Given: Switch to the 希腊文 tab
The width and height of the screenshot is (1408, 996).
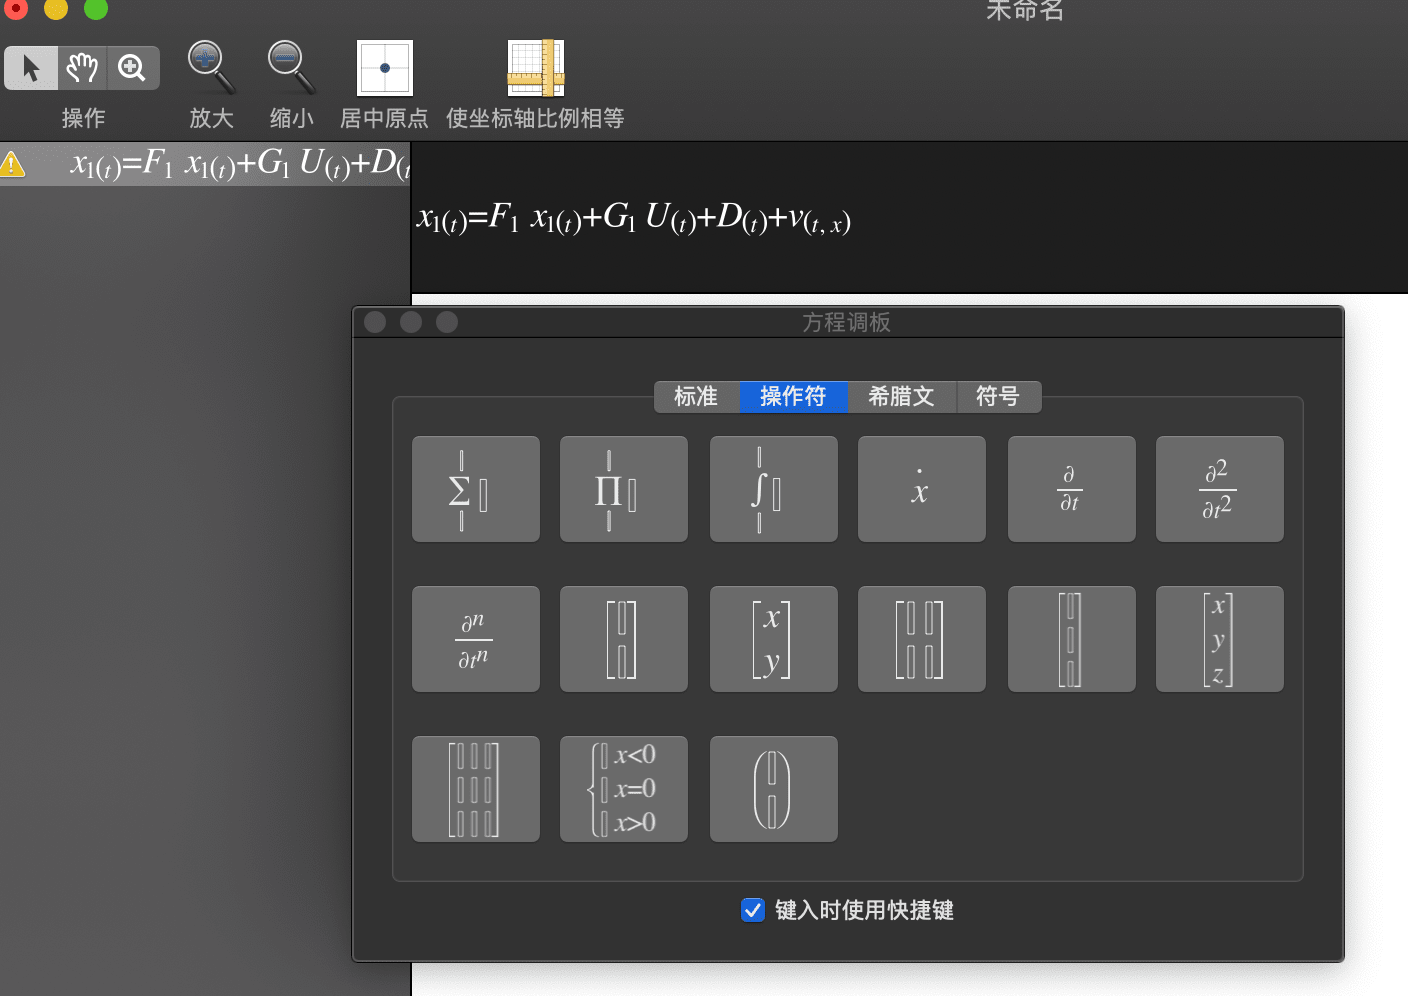Looking at the screenshot, I should tap(901, 397).
